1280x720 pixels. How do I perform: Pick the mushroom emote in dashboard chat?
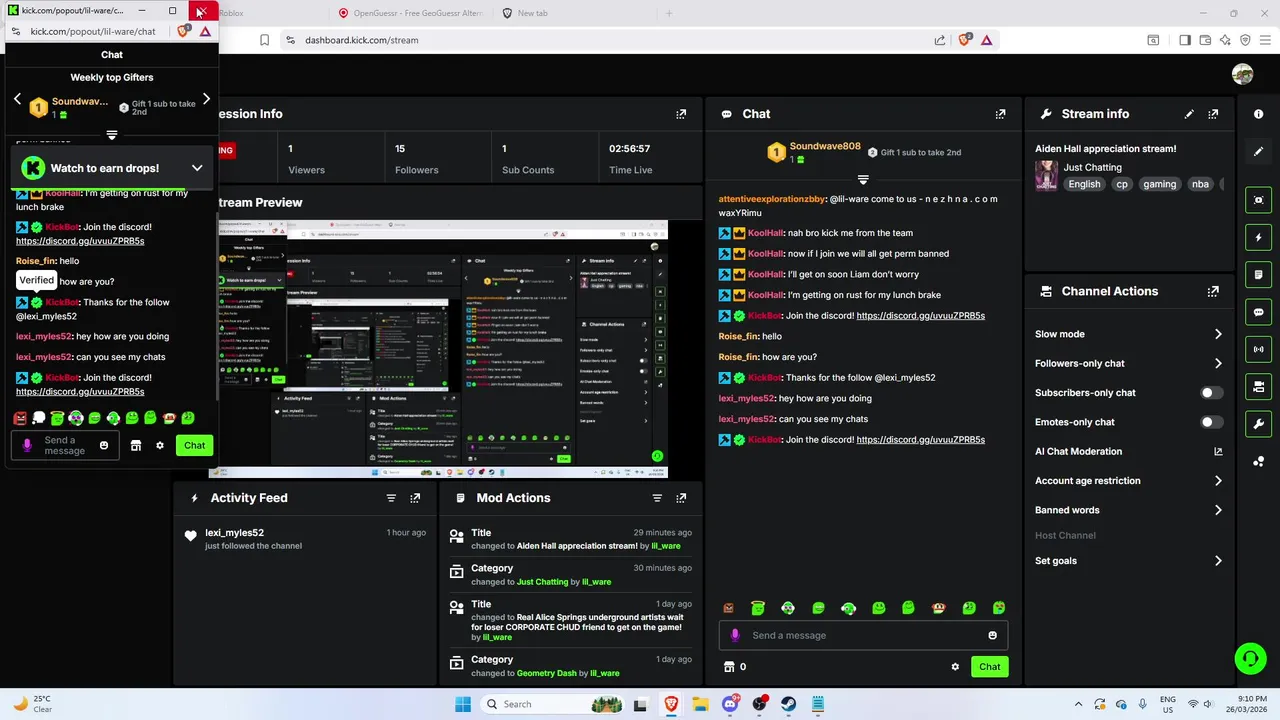pos(938,608)
